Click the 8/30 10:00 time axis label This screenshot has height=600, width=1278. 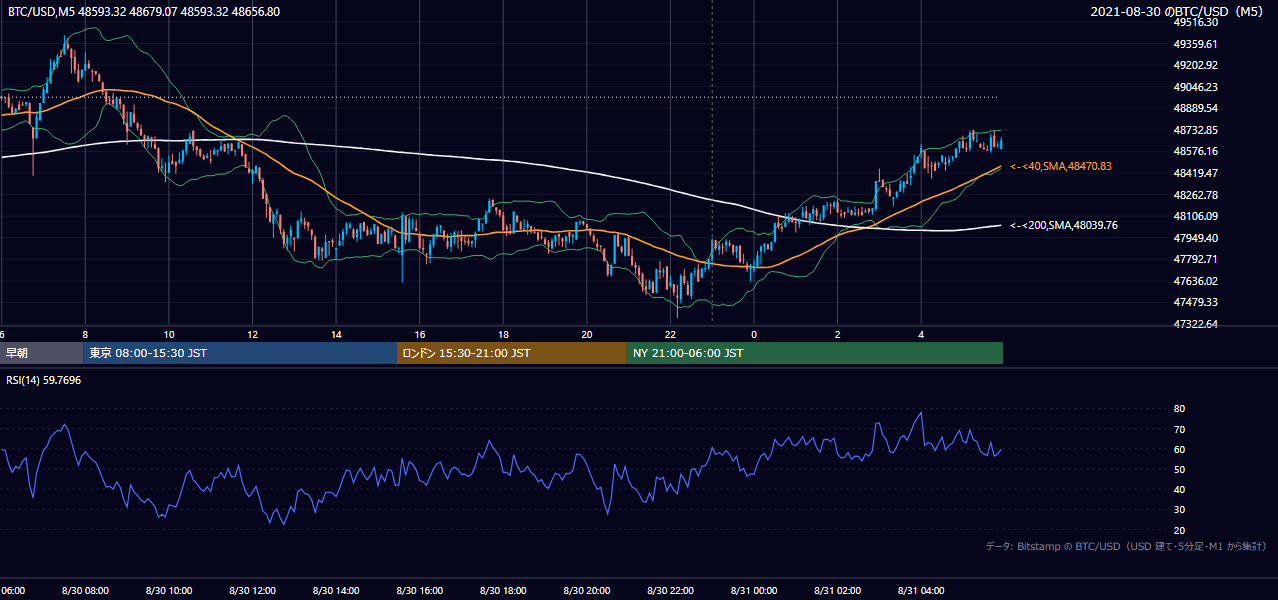[x=168, y=591]
